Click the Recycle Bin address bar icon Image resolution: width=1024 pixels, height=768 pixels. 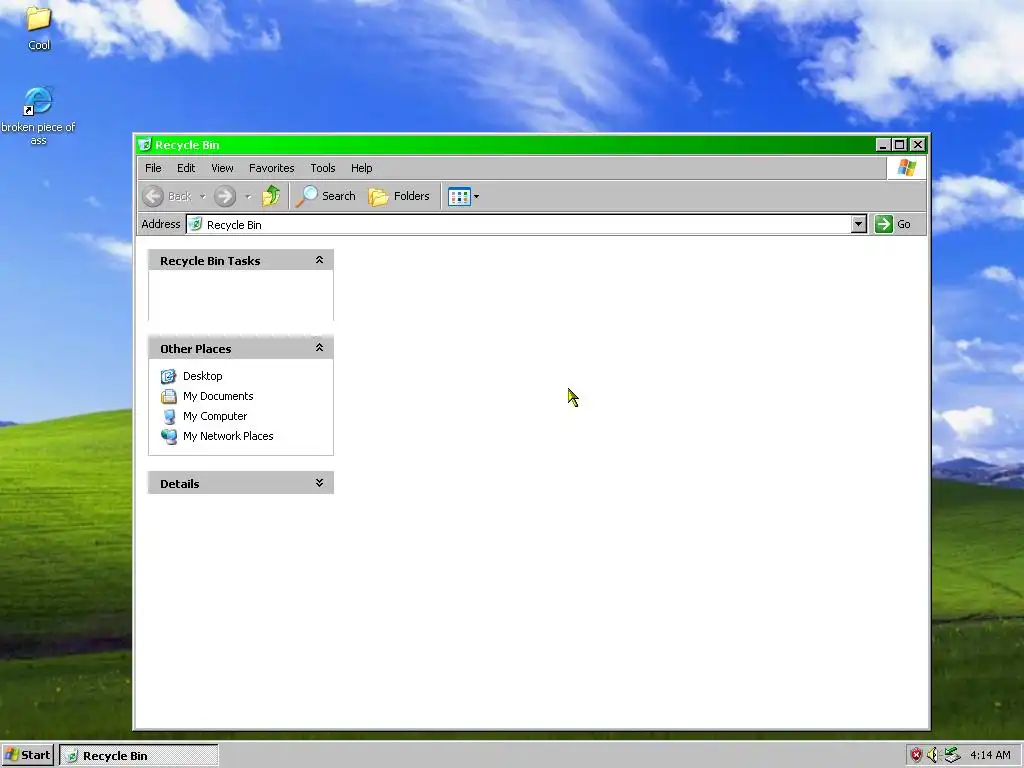tap(195, 225)
